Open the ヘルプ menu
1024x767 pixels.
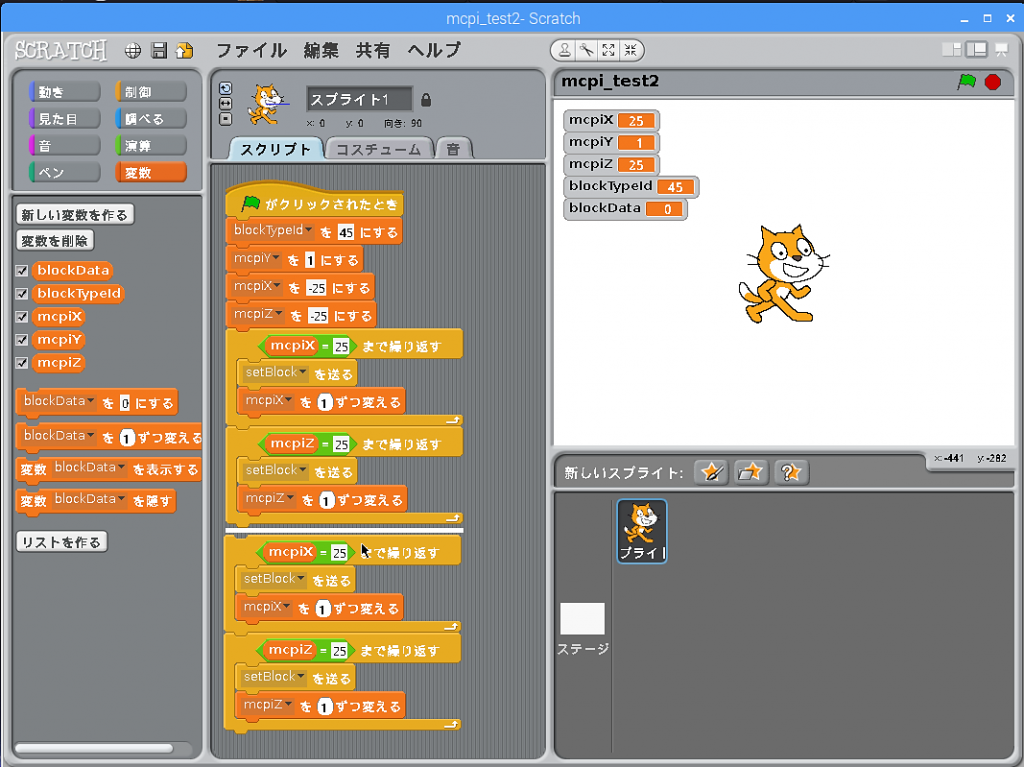coord(434,50)
